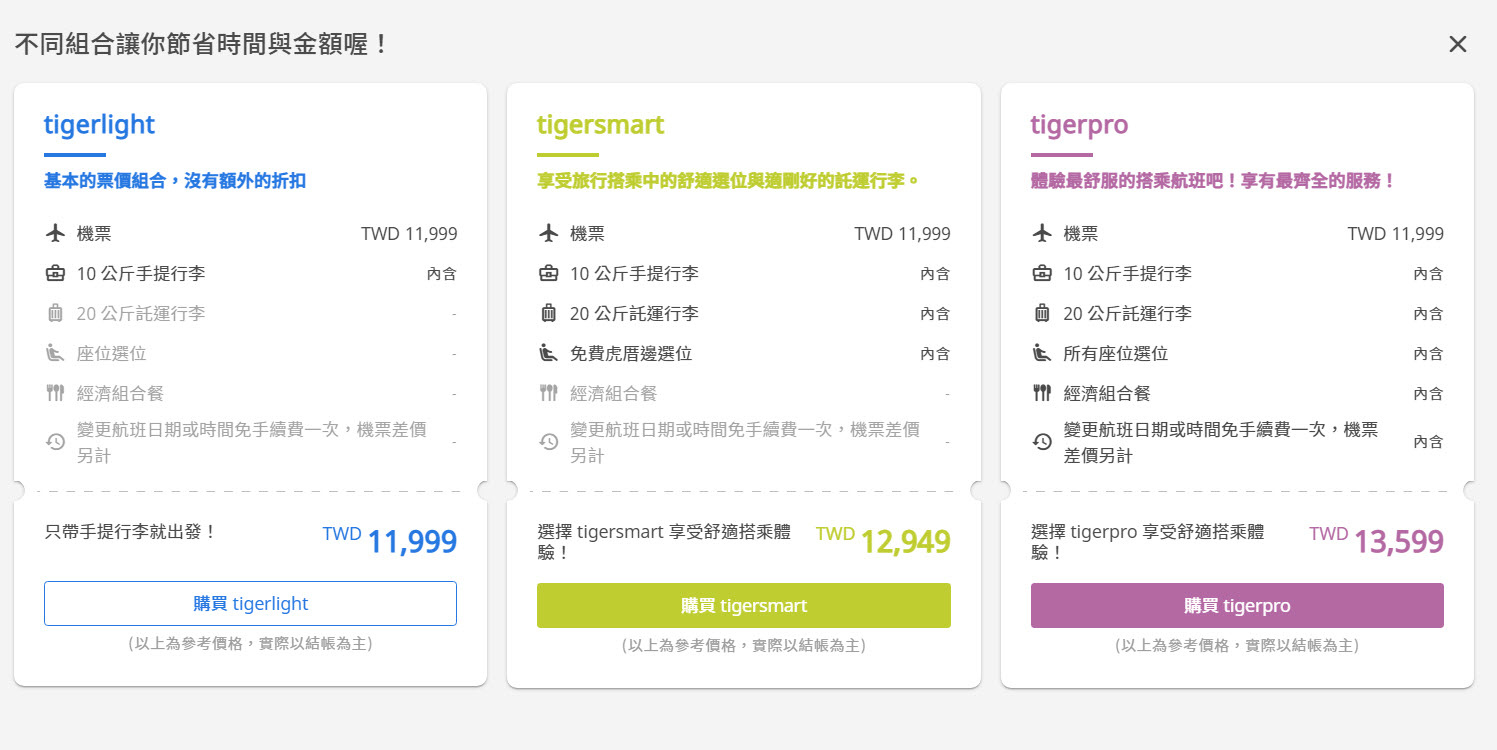Click 20 公斤託運行李 label in tigerlight card
The width and height of the screenshot is (1497, 750).
coord(141,313)
